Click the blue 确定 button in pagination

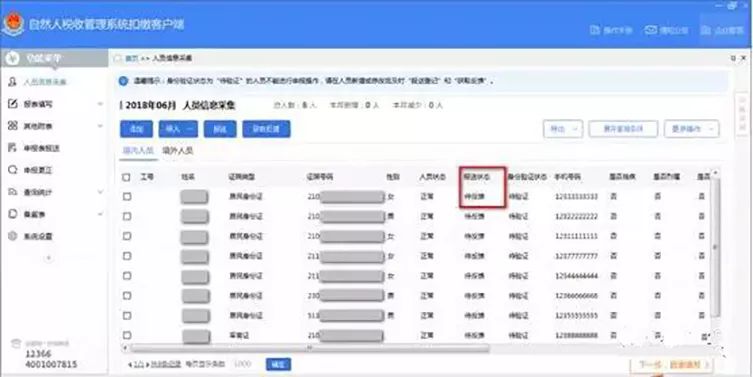(x=279, y=365)
